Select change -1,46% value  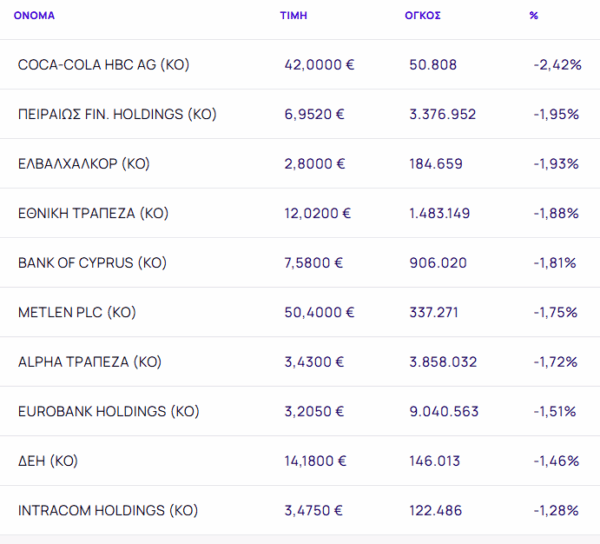556,461
